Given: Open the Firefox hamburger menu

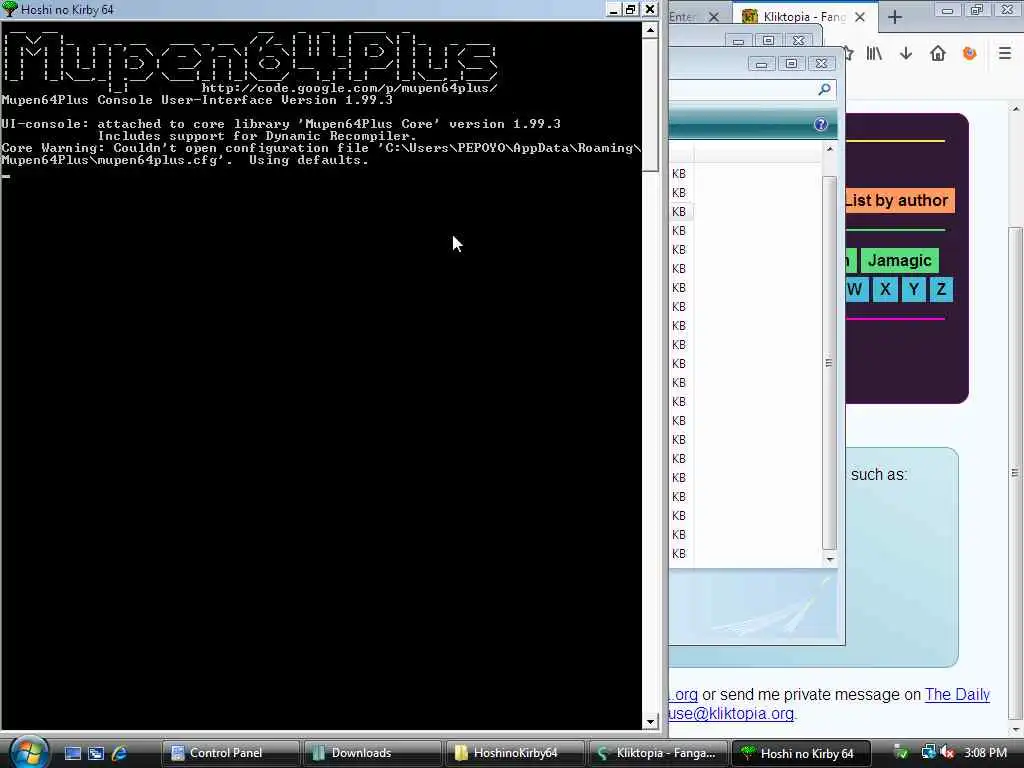Looking at the screenshot, I should 1005,54.
